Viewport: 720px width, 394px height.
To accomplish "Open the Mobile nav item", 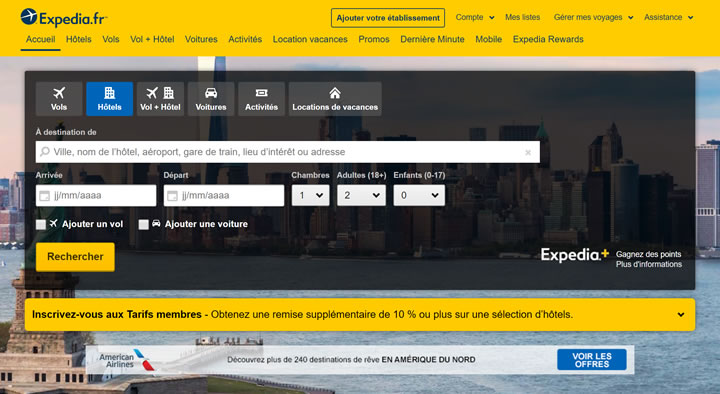I will (489, 39).
